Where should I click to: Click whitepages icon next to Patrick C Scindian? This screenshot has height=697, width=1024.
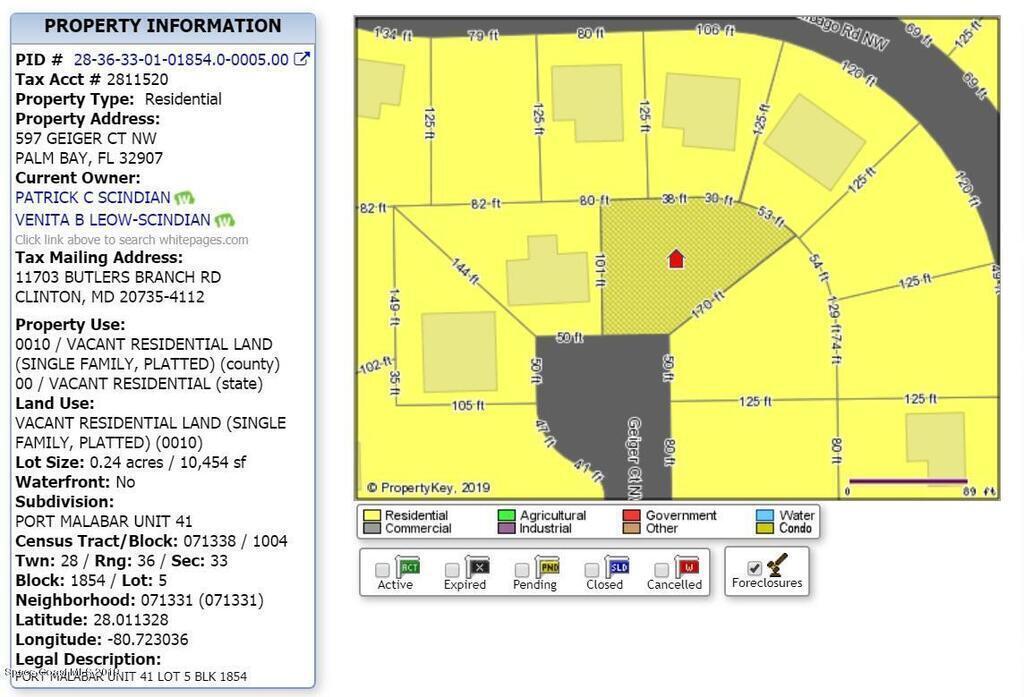(x=184, y=198)
